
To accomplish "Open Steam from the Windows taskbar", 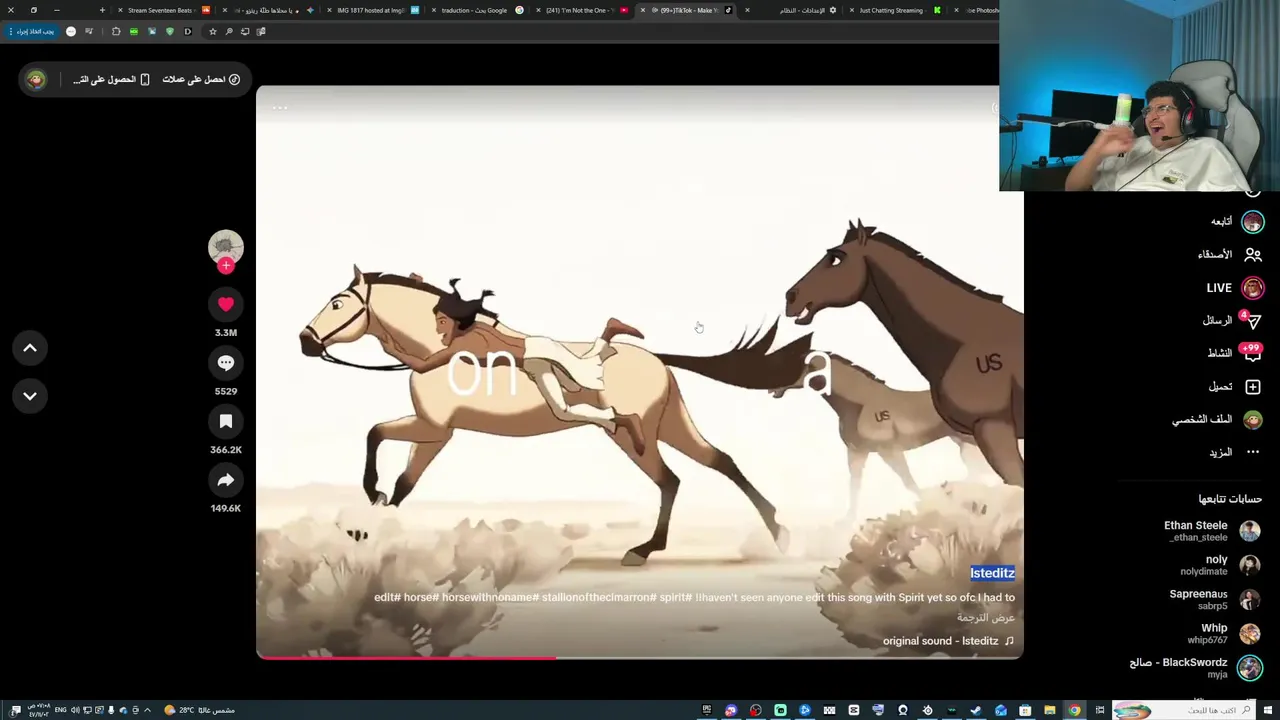I will (x=976, y=710).
